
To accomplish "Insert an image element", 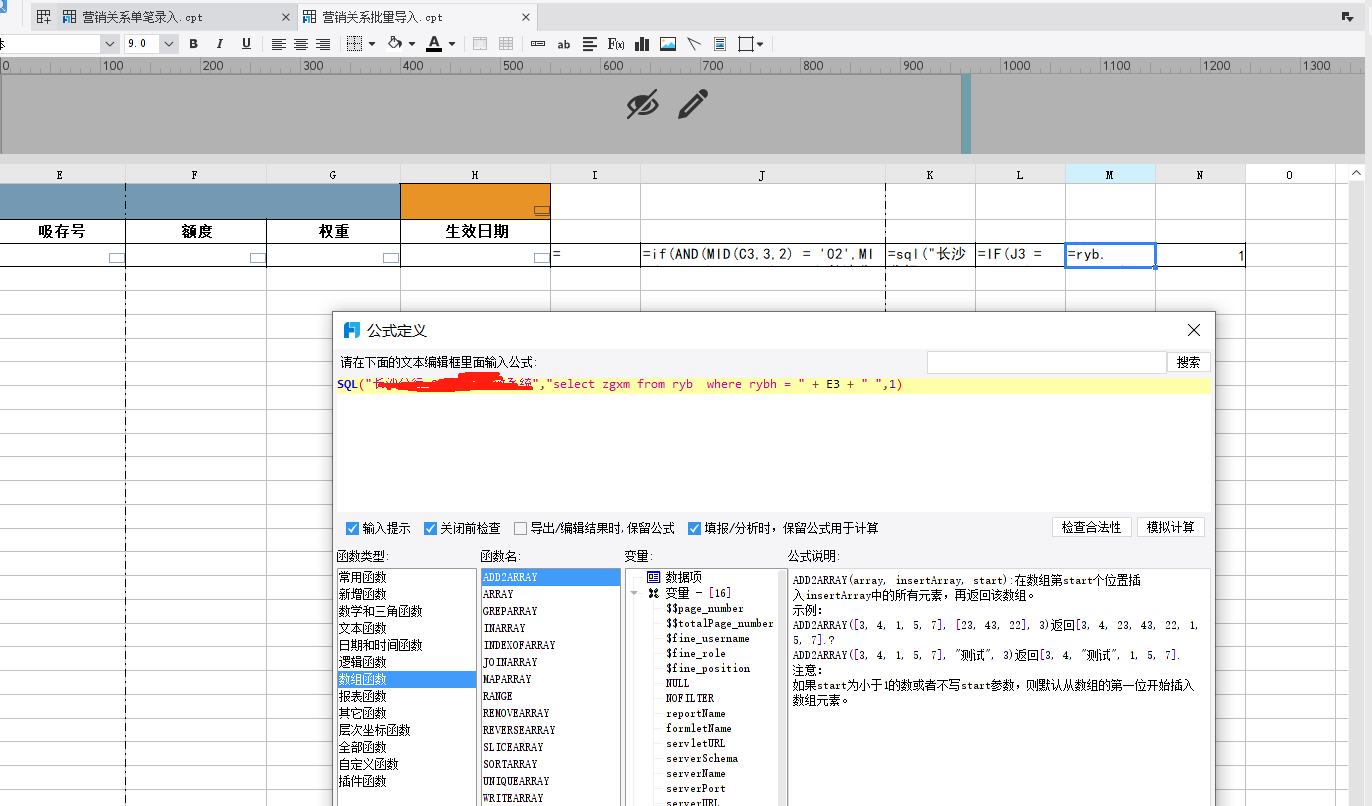I will click(x=668, y=44).
